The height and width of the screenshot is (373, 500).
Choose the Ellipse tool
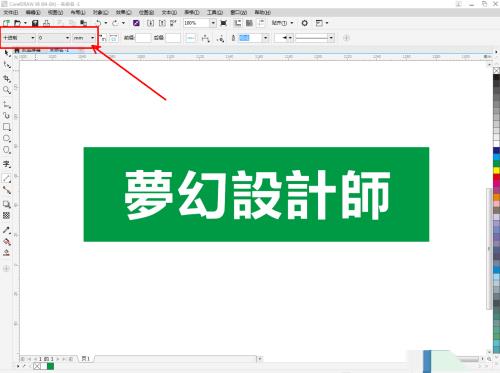tap(7, 138)
